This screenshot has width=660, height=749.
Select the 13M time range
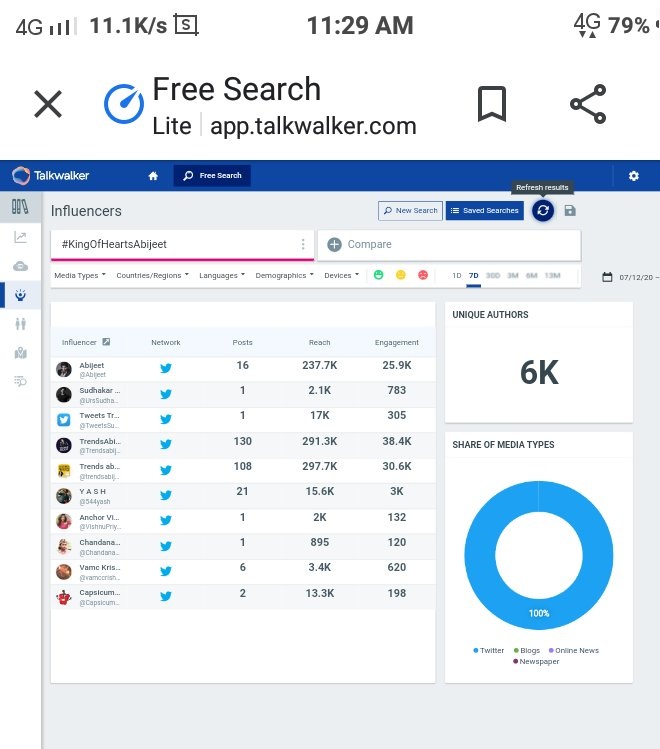click(552, 276)
